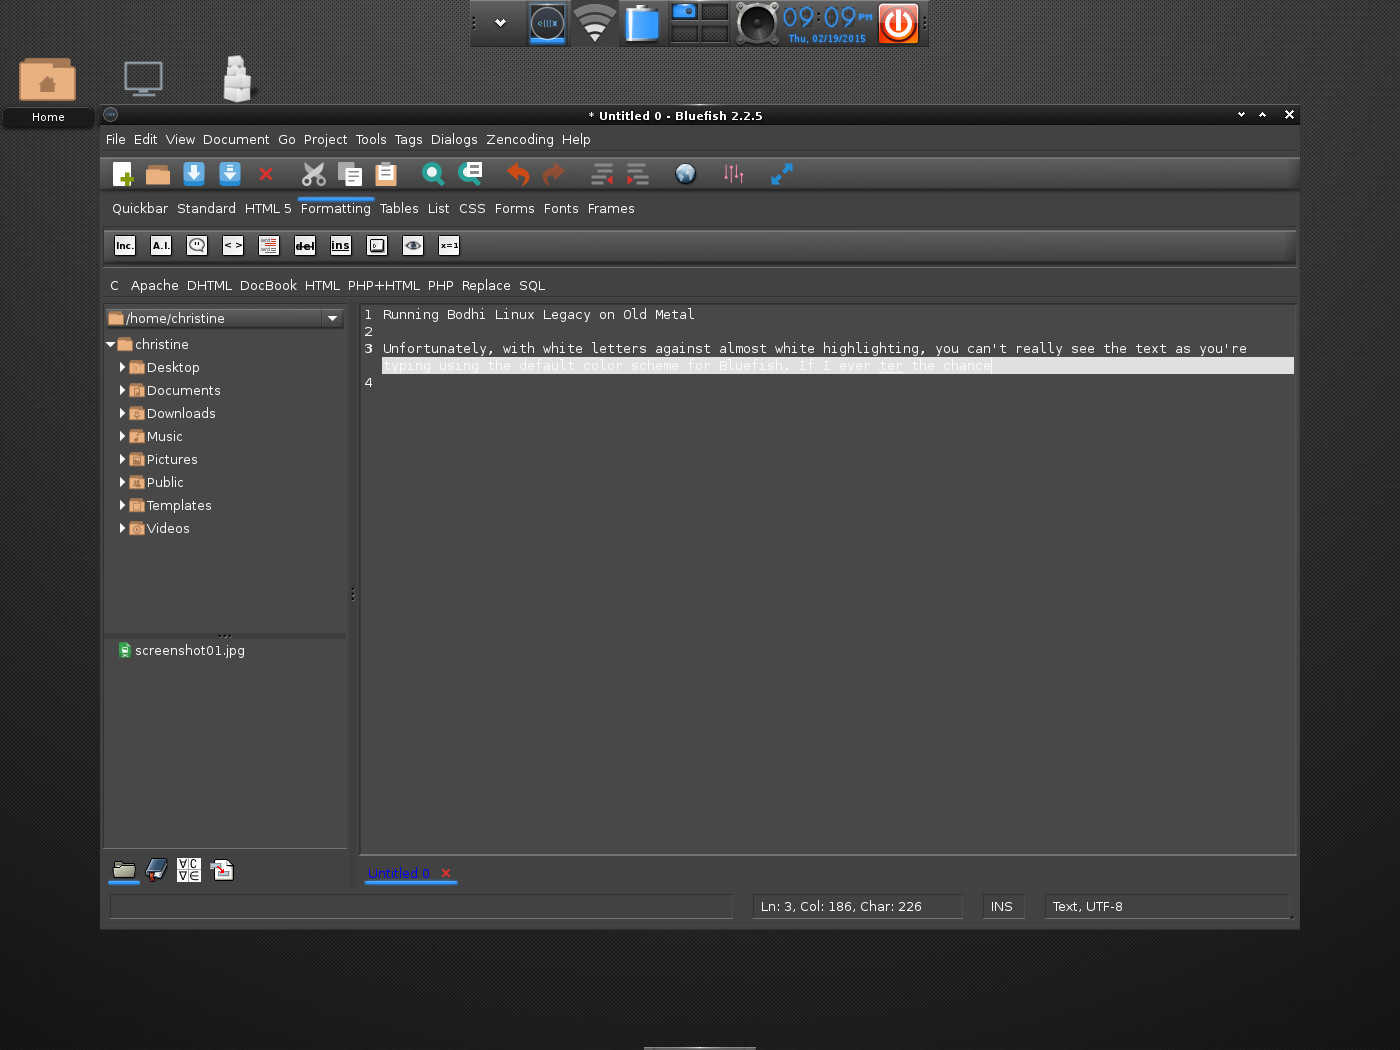Open preferences via the sliders icon

pos(734,174)
